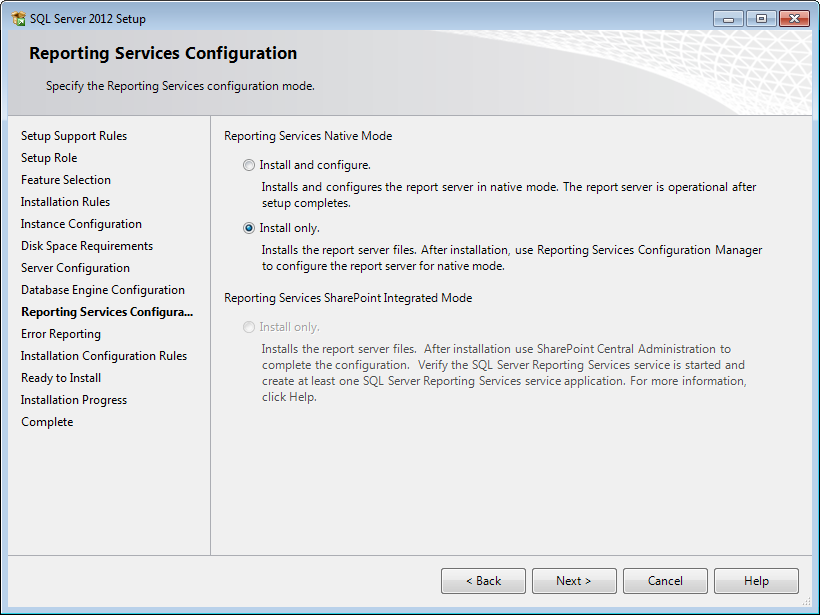
Task: Open the Database Engine Configuration step
Action: pos(103,290)
